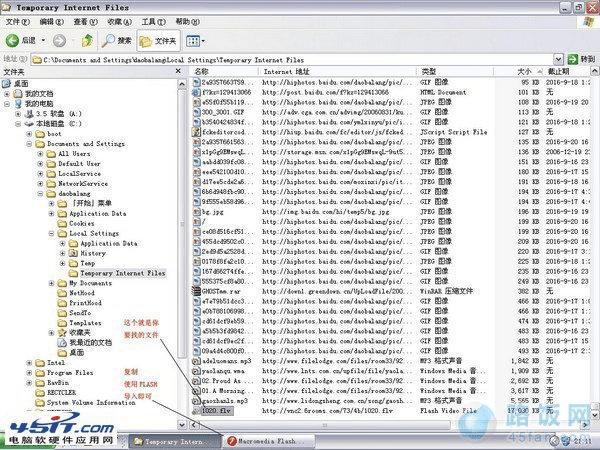Select the Default User folder
Screen dimensions: 600x450
[x=79, y=164]
